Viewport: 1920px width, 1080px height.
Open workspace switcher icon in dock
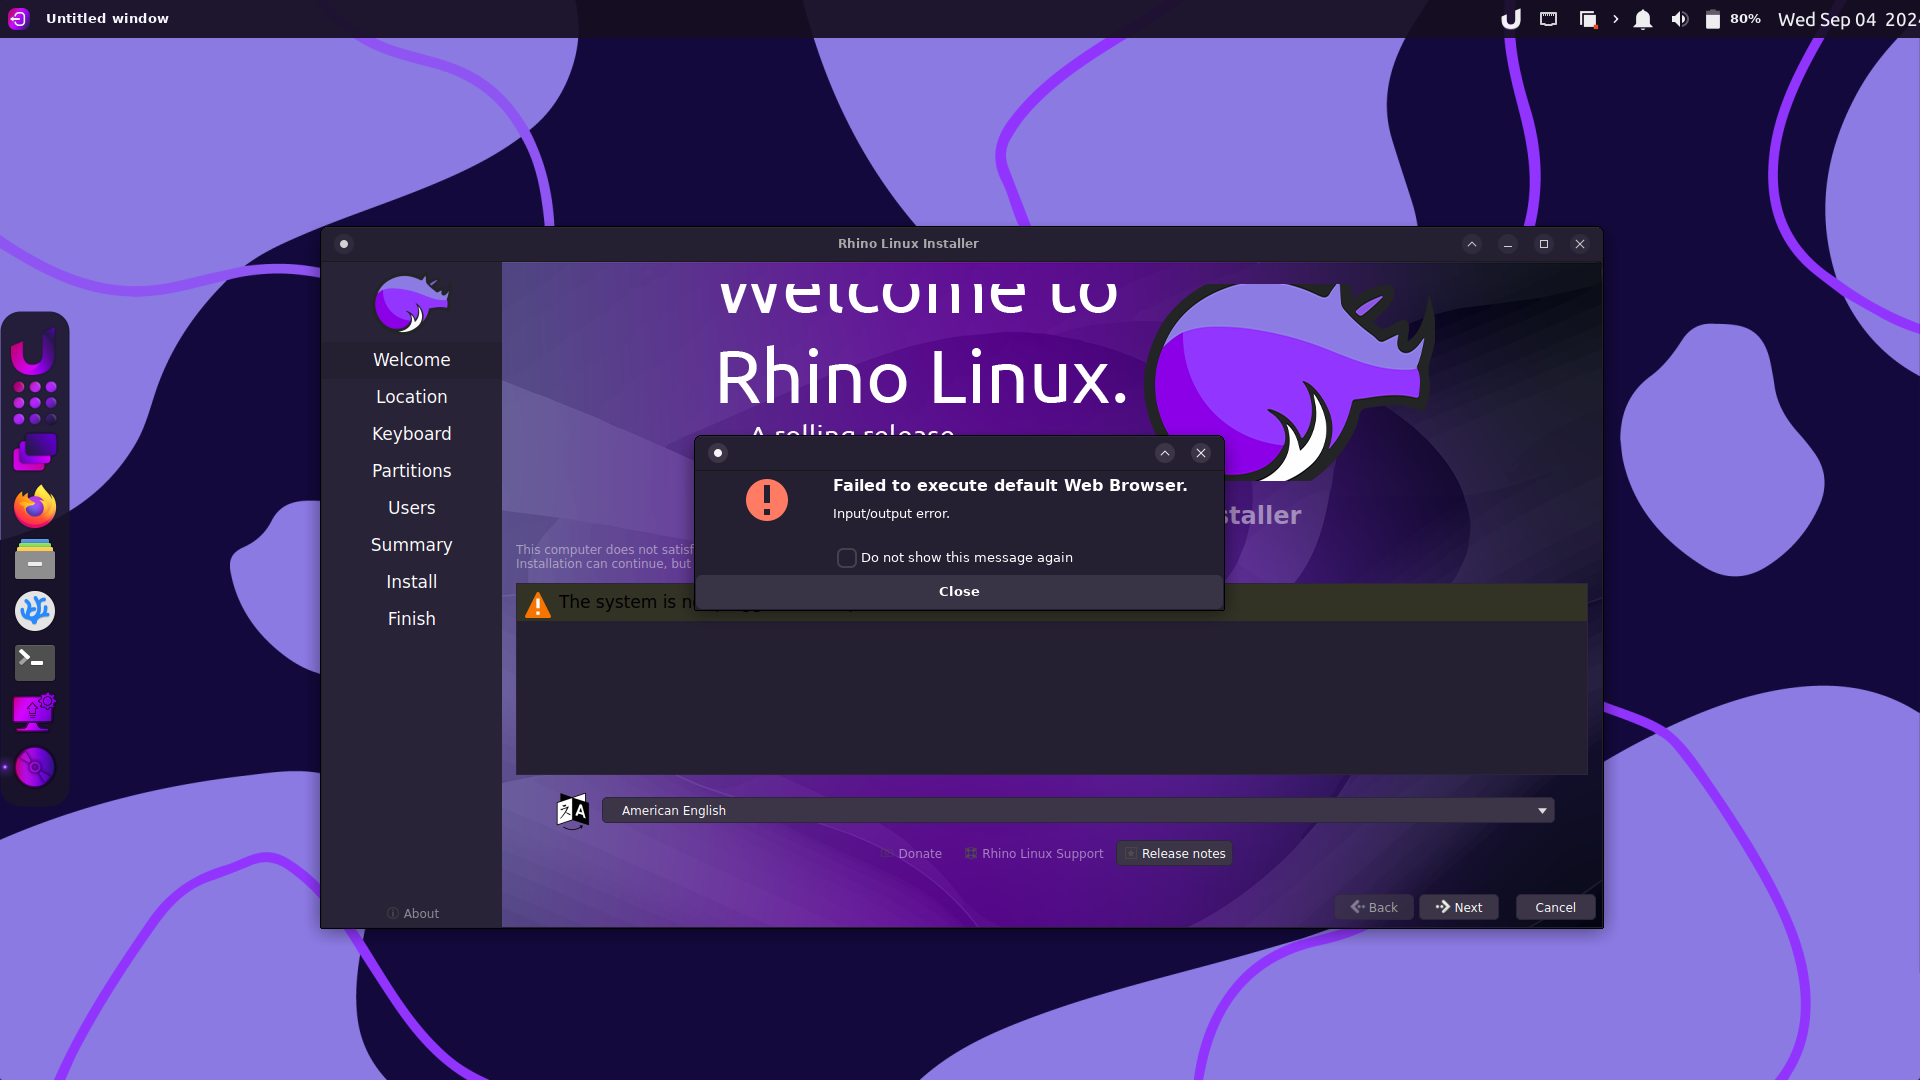(x=35, y=452)
